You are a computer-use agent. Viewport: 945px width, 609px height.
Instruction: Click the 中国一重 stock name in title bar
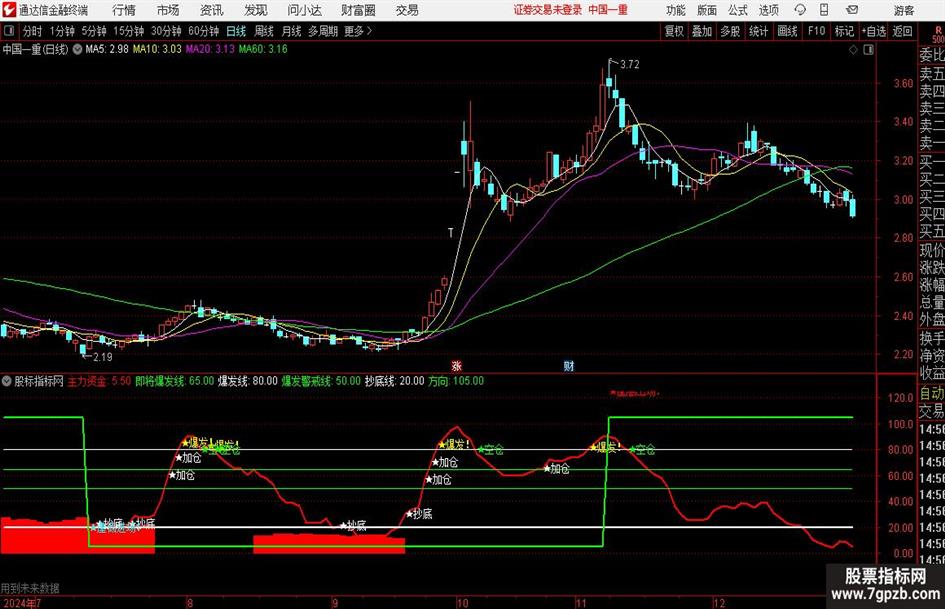[608, 10]
